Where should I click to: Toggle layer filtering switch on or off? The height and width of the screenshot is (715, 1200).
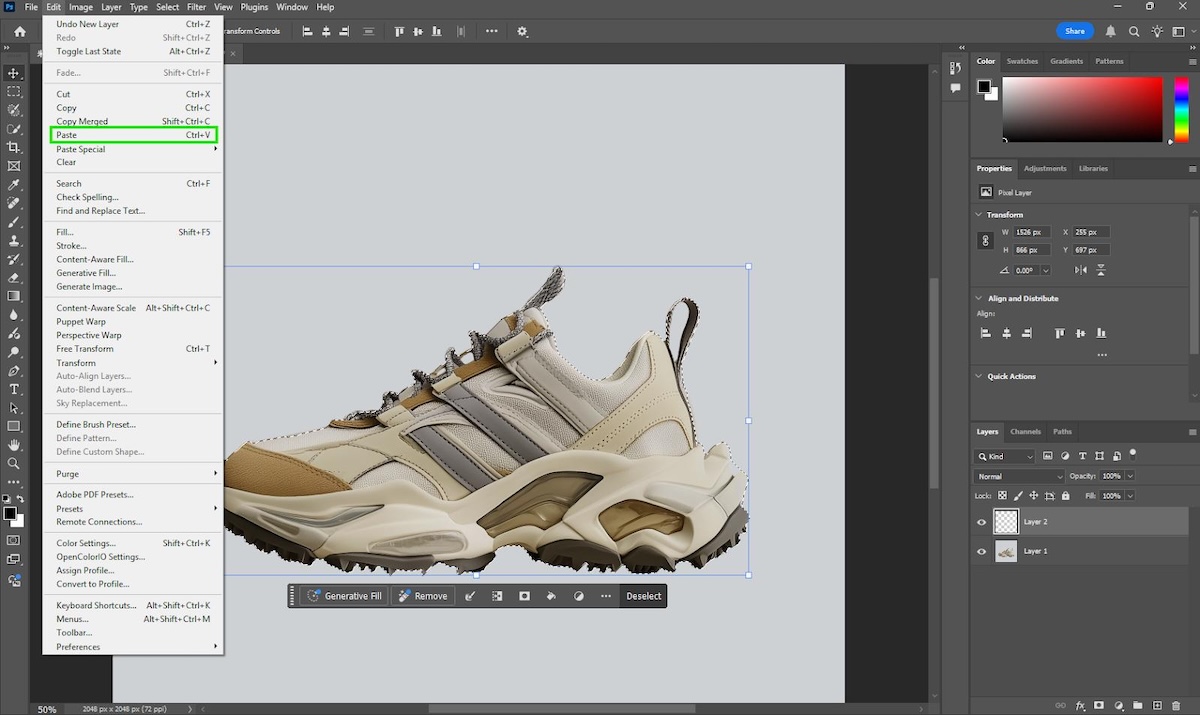(x=1131, y=456)
